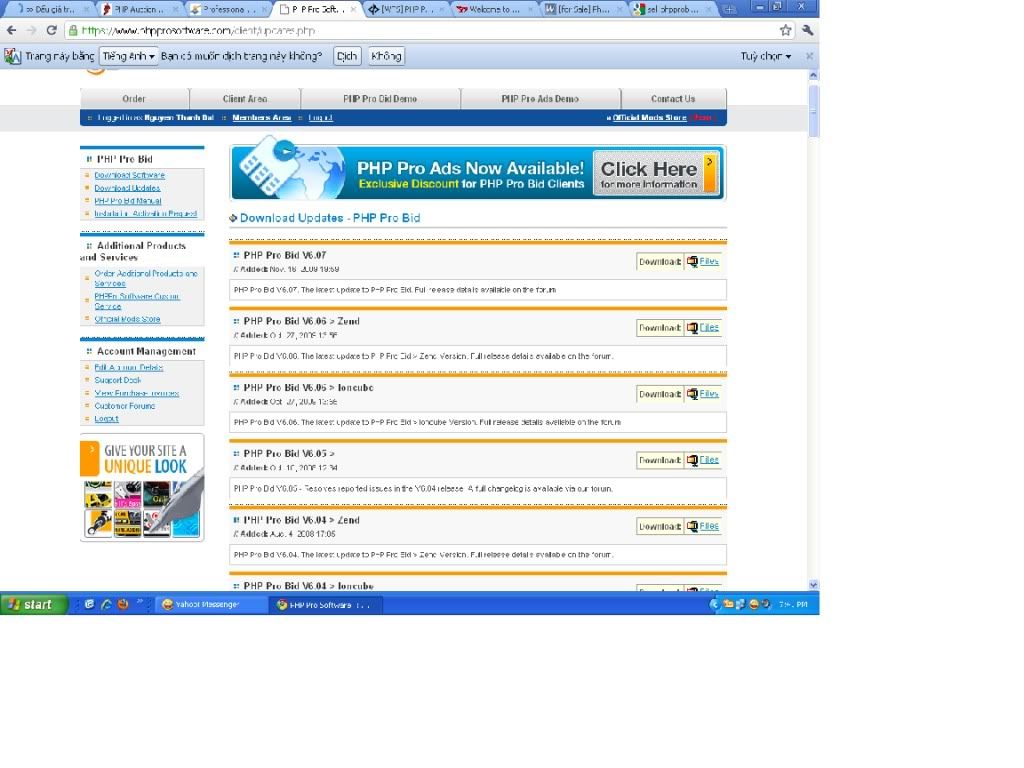
Task: Switch to the 'sel phpprob...' tab
Action: [x=673, y=9]
